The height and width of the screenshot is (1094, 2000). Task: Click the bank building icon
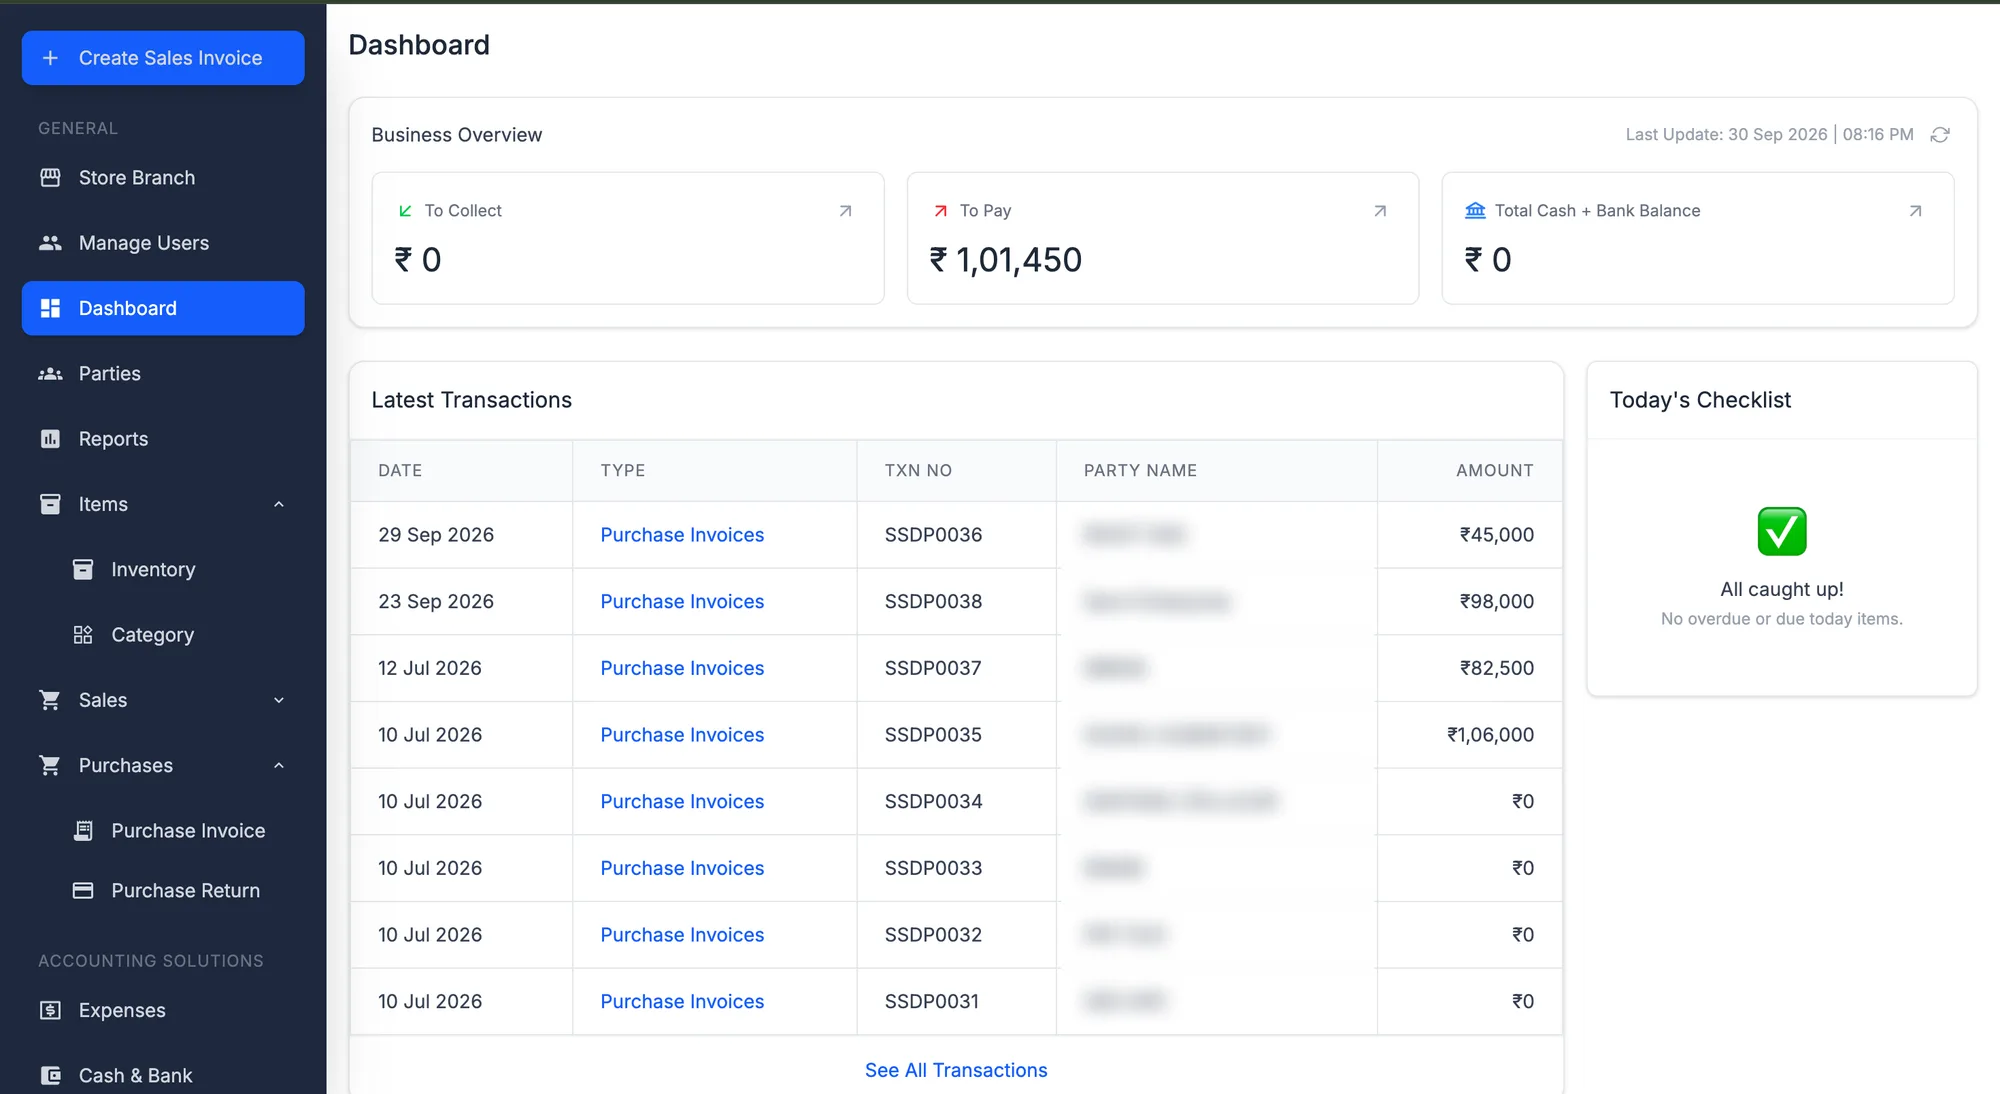1475,210
